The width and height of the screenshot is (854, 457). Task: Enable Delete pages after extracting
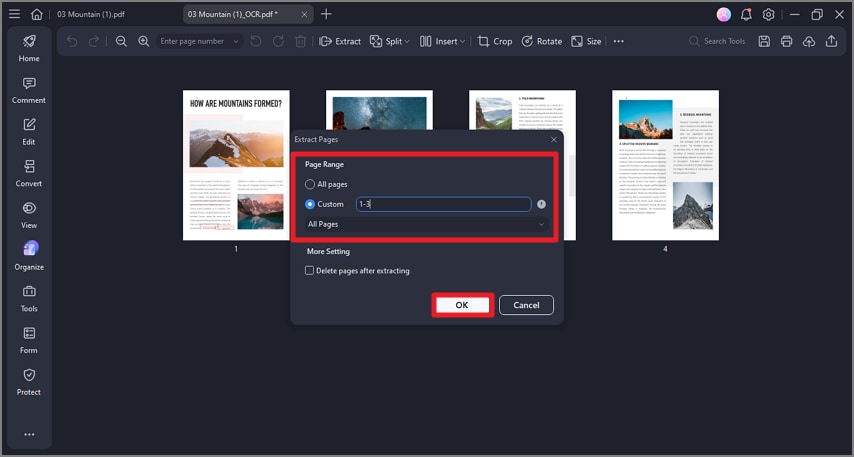click(309, 271)
